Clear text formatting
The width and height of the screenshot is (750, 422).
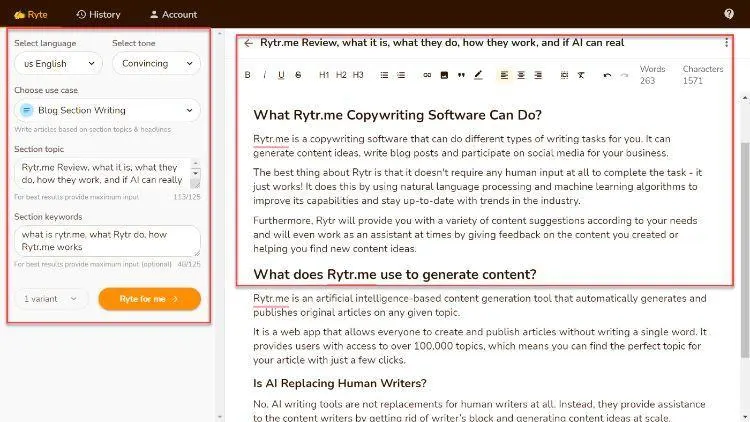pos(581,75)
